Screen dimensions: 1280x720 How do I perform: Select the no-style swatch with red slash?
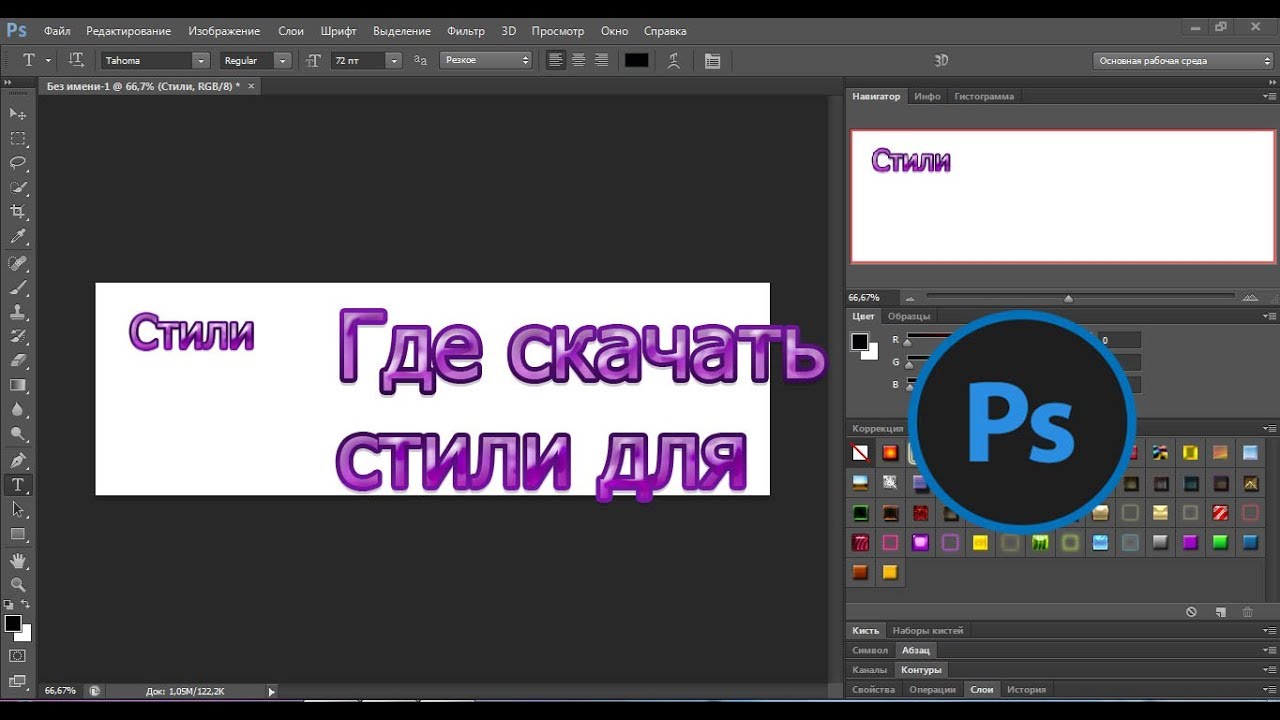point(860,453)
